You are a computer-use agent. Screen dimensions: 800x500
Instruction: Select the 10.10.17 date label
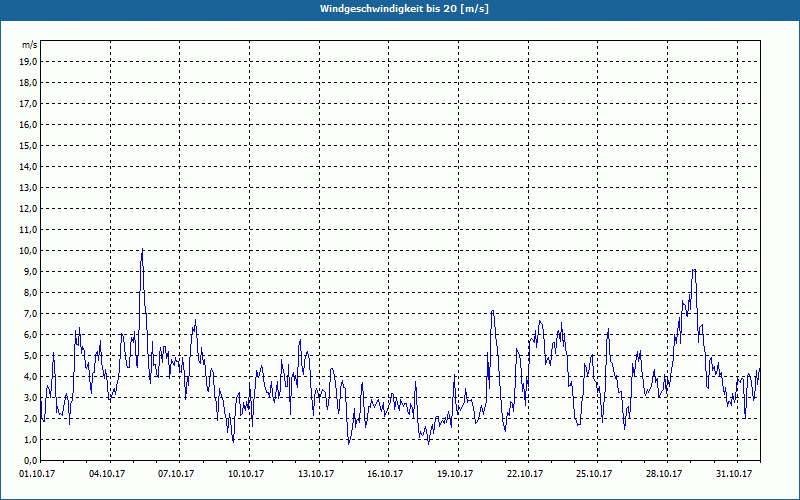(x=246, y=474)
